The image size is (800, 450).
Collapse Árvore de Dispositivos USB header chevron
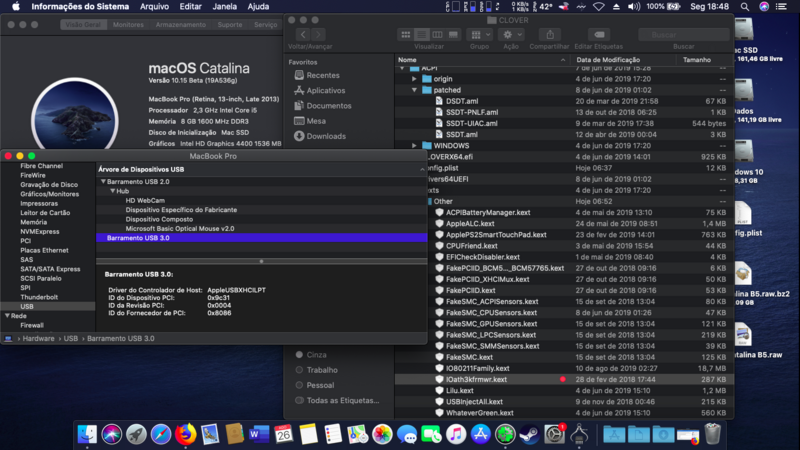422,169
